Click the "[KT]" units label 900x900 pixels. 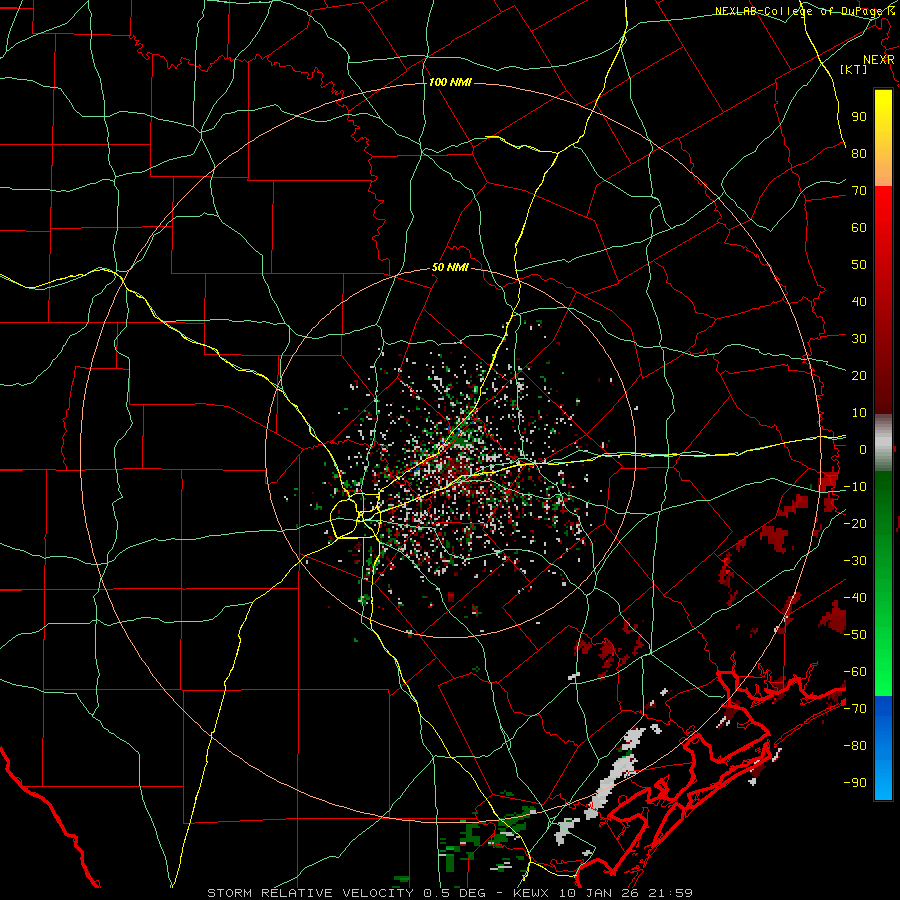(x=854, y=69)
